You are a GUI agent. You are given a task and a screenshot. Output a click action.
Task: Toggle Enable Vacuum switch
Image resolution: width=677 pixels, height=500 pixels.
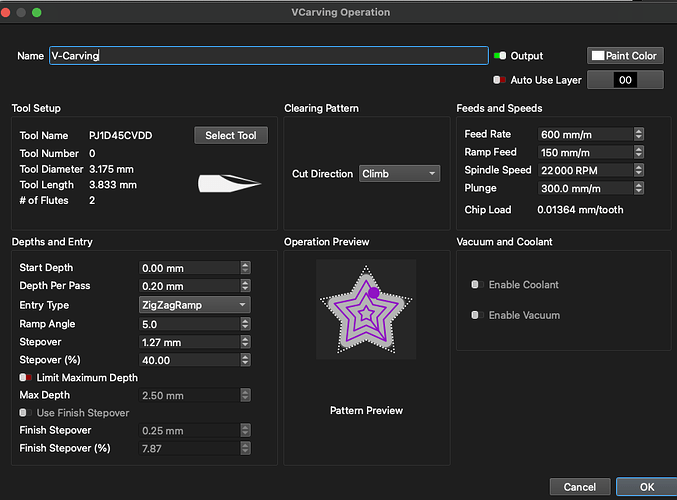click(x=477, y=315)
